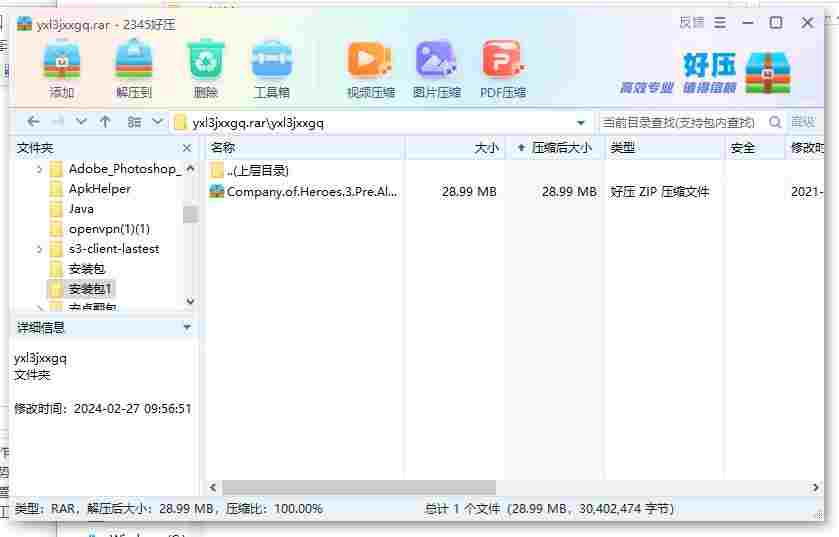Select the openvpn(1)(1) folder
Viewport: 839px width, 537px height.
pos(109,229)
